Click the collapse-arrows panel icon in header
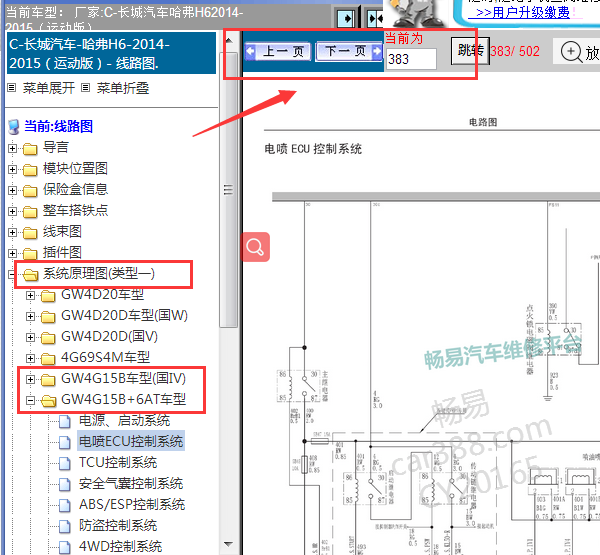Image resolution: width=600 pixels, height=555 pixels. pyautogui.click(x=375, y=18)
